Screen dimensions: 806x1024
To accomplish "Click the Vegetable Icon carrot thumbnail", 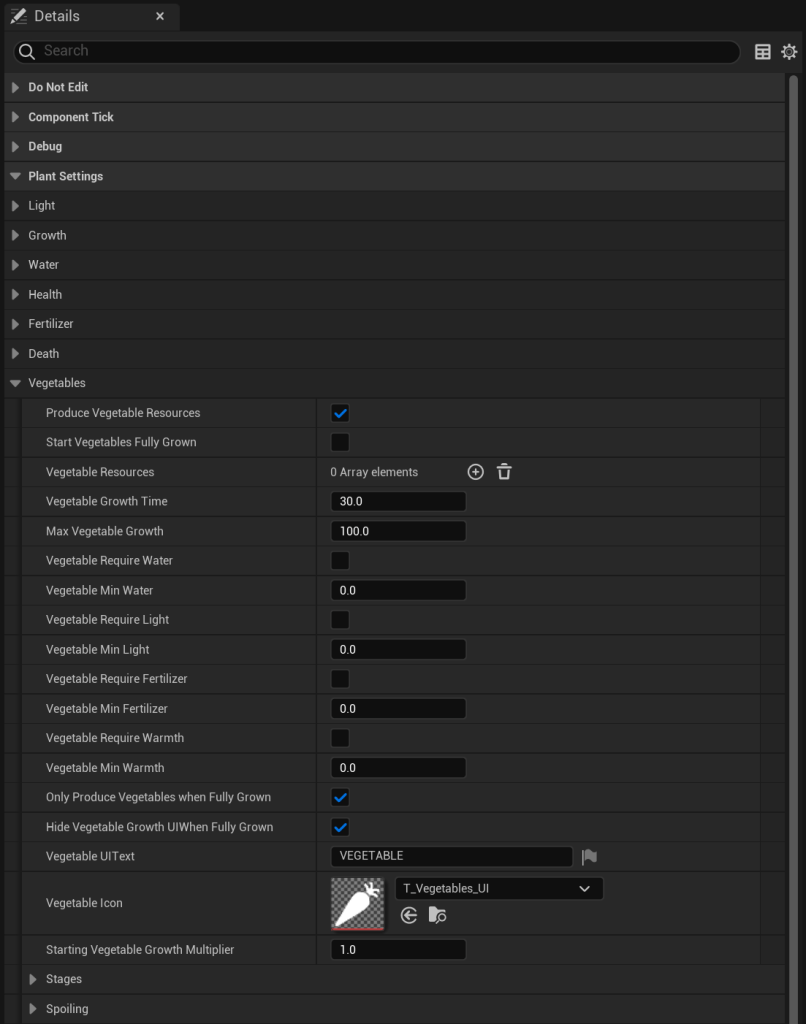I will [x=357, y=903].
